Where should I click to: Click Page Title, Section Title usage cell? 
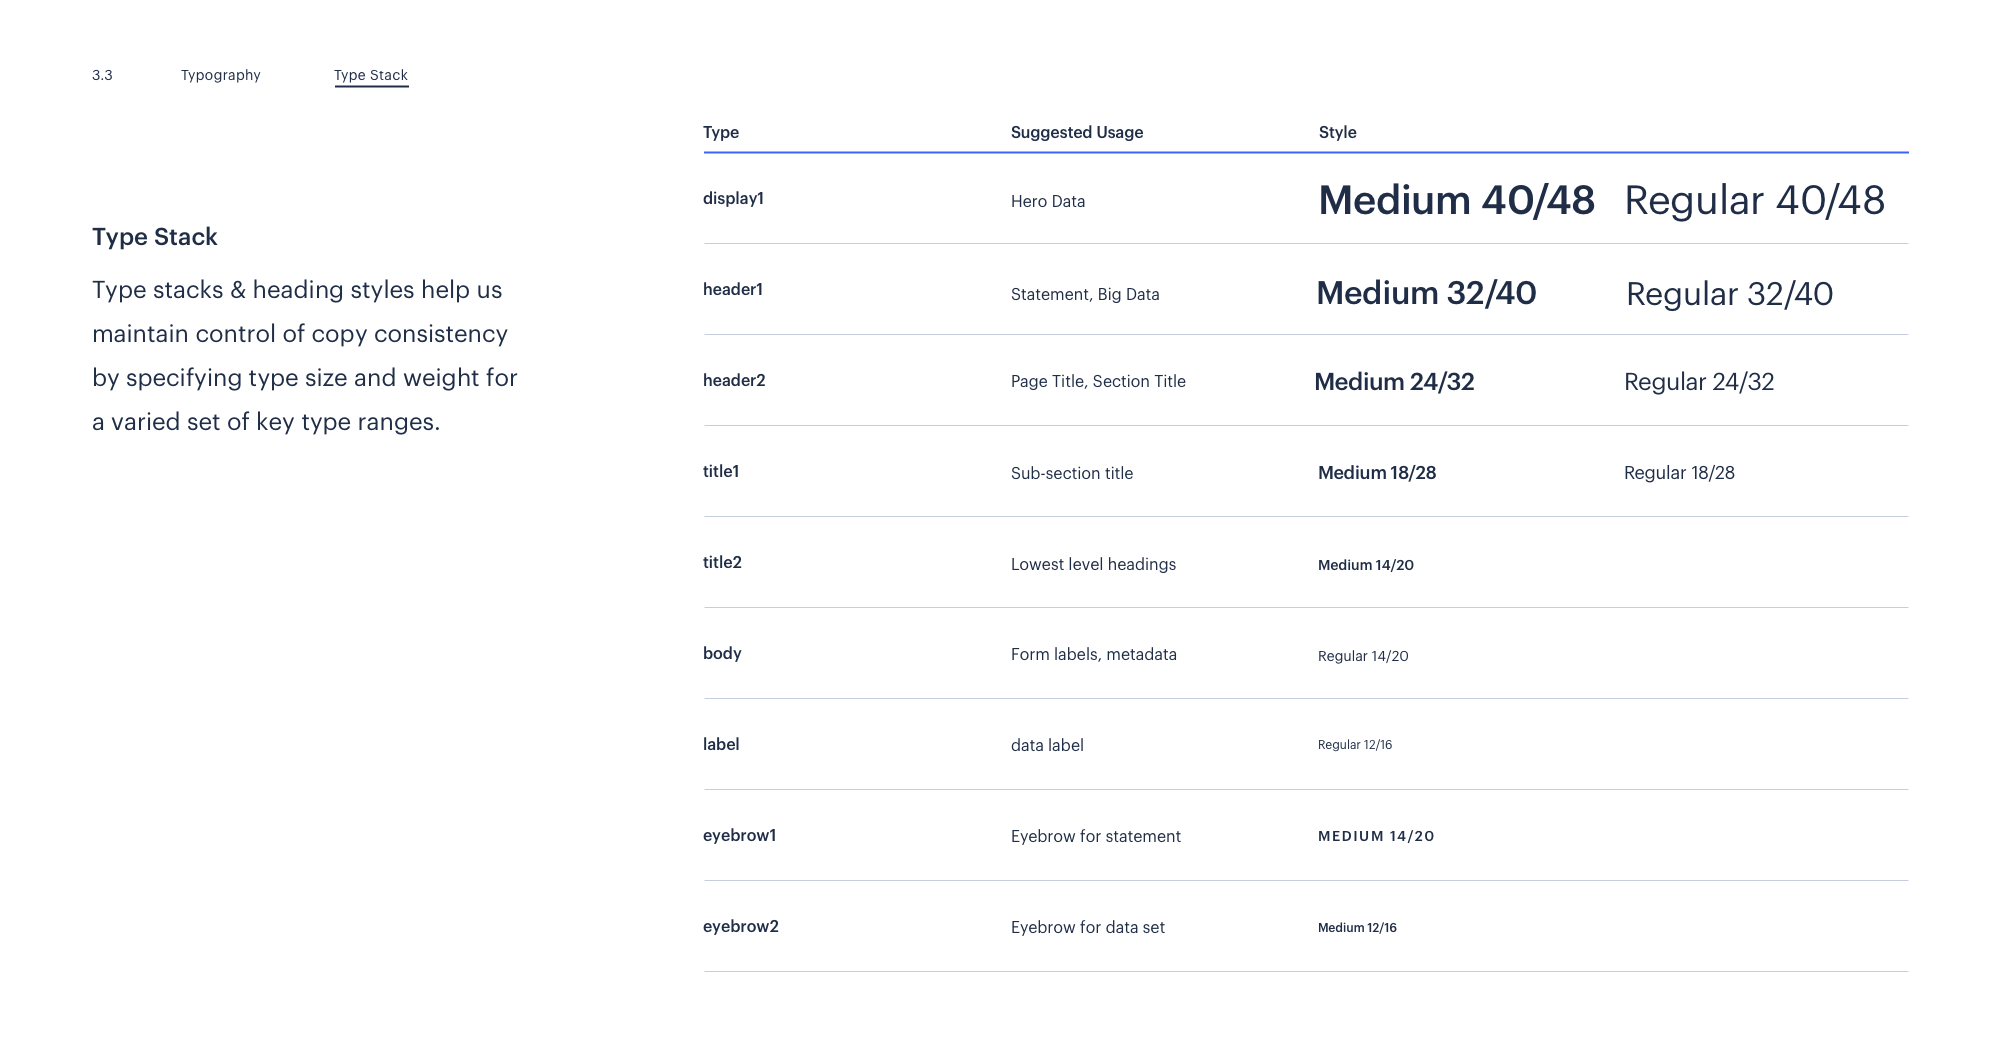click(1098, 381)
